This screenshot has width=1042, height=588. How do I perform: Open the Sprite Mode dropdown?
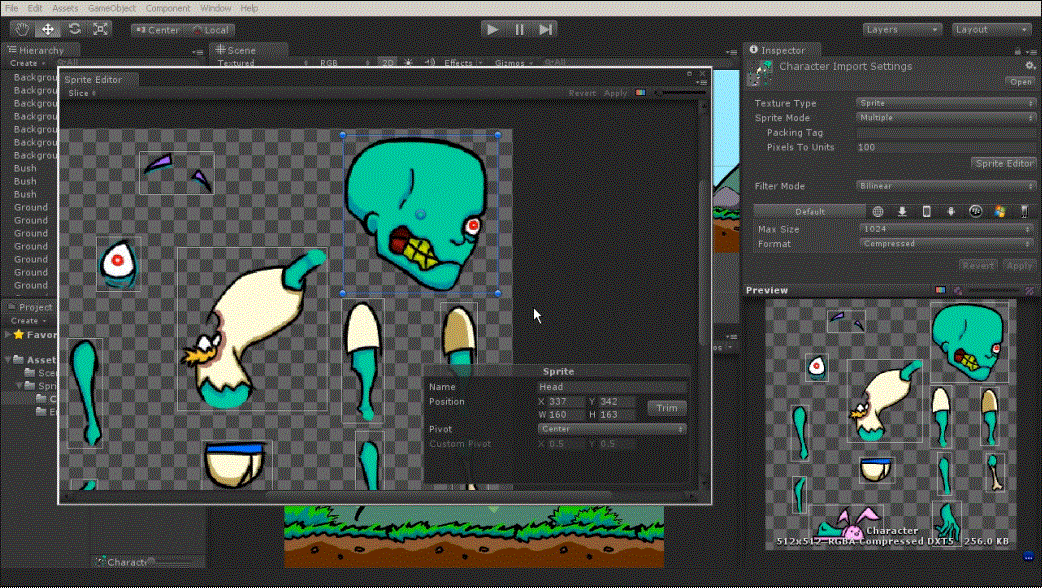coord(946,118)
